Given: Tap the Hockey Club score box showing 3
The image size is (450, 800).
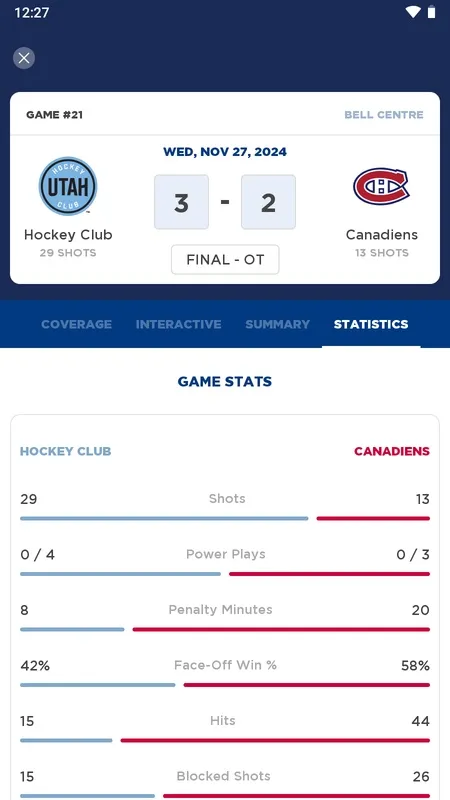Looking at the screenshot, I should 182,202.
